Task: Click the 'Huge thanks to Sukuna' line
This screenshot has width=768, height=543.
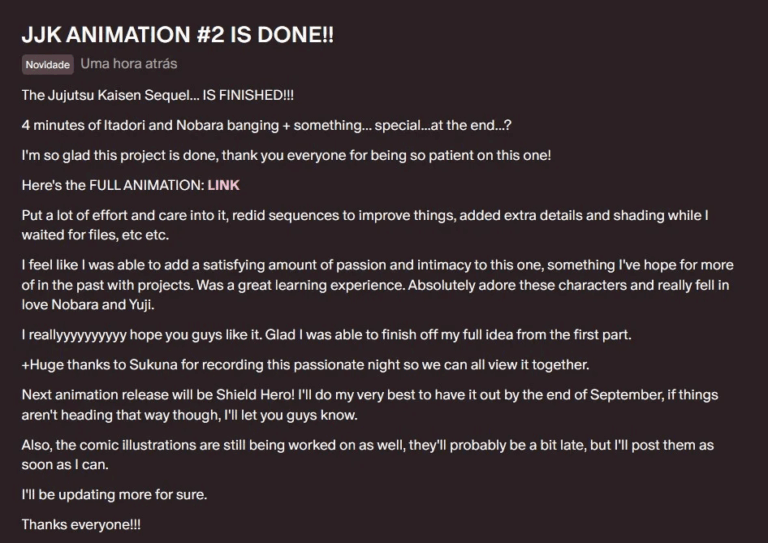Action: 305,365
